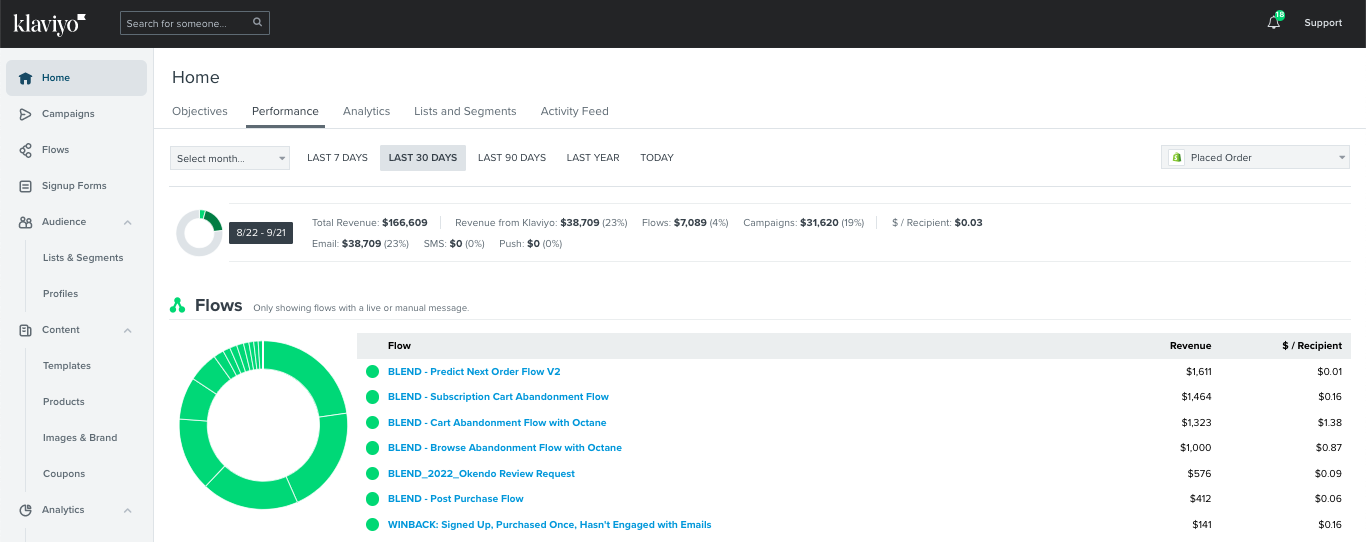Screen dimensions: 1366x542
Task: Click the Klaviyo logo
Action: pos(50,23)
